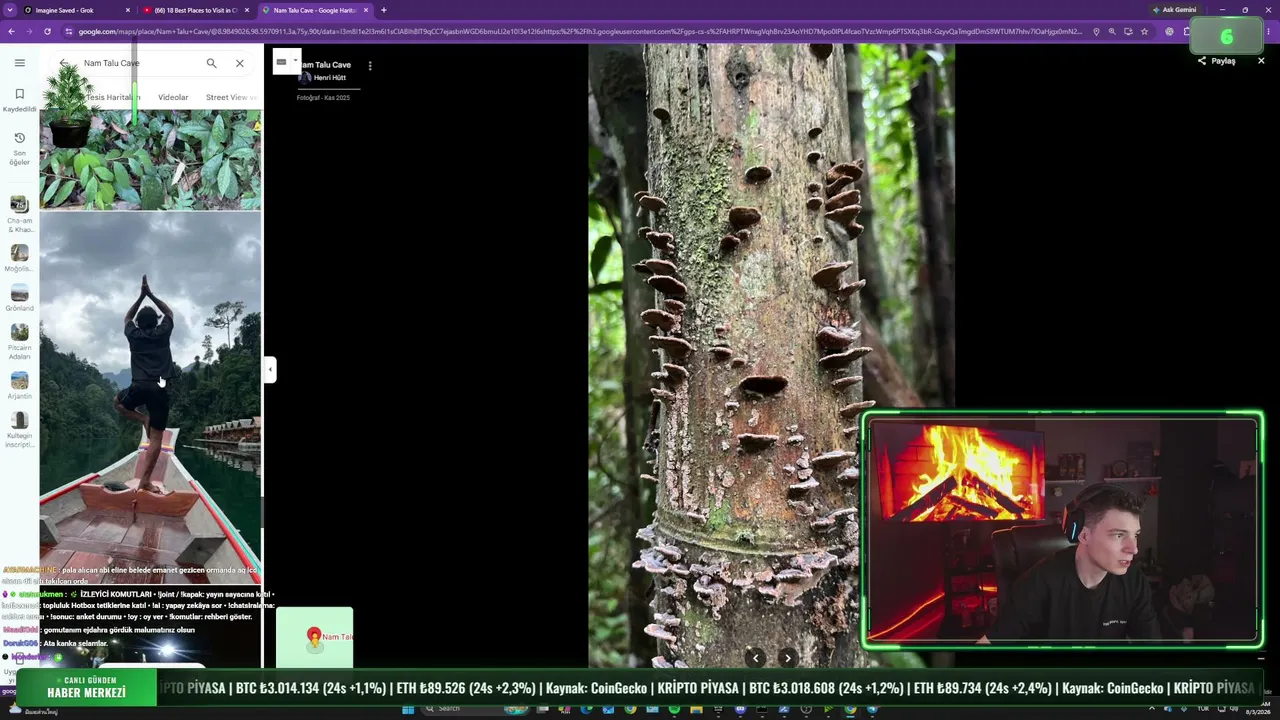This screenshot has width=1280, height=720.
Task: Show the previous photo with left arrow
Action: pyautogui.click(x=756, y=657)
